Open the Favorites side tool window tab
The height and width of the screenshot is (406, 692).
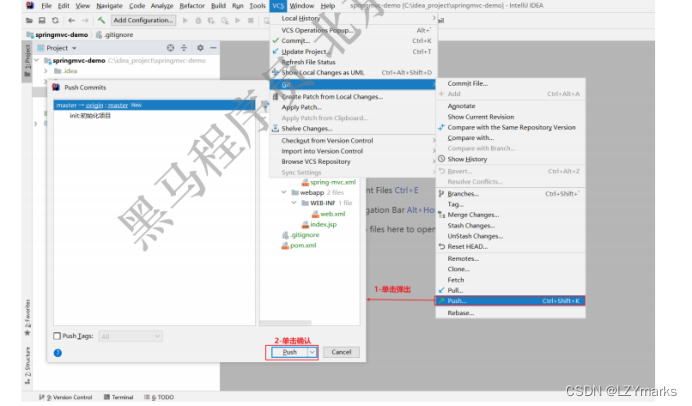tap(27, 318)
